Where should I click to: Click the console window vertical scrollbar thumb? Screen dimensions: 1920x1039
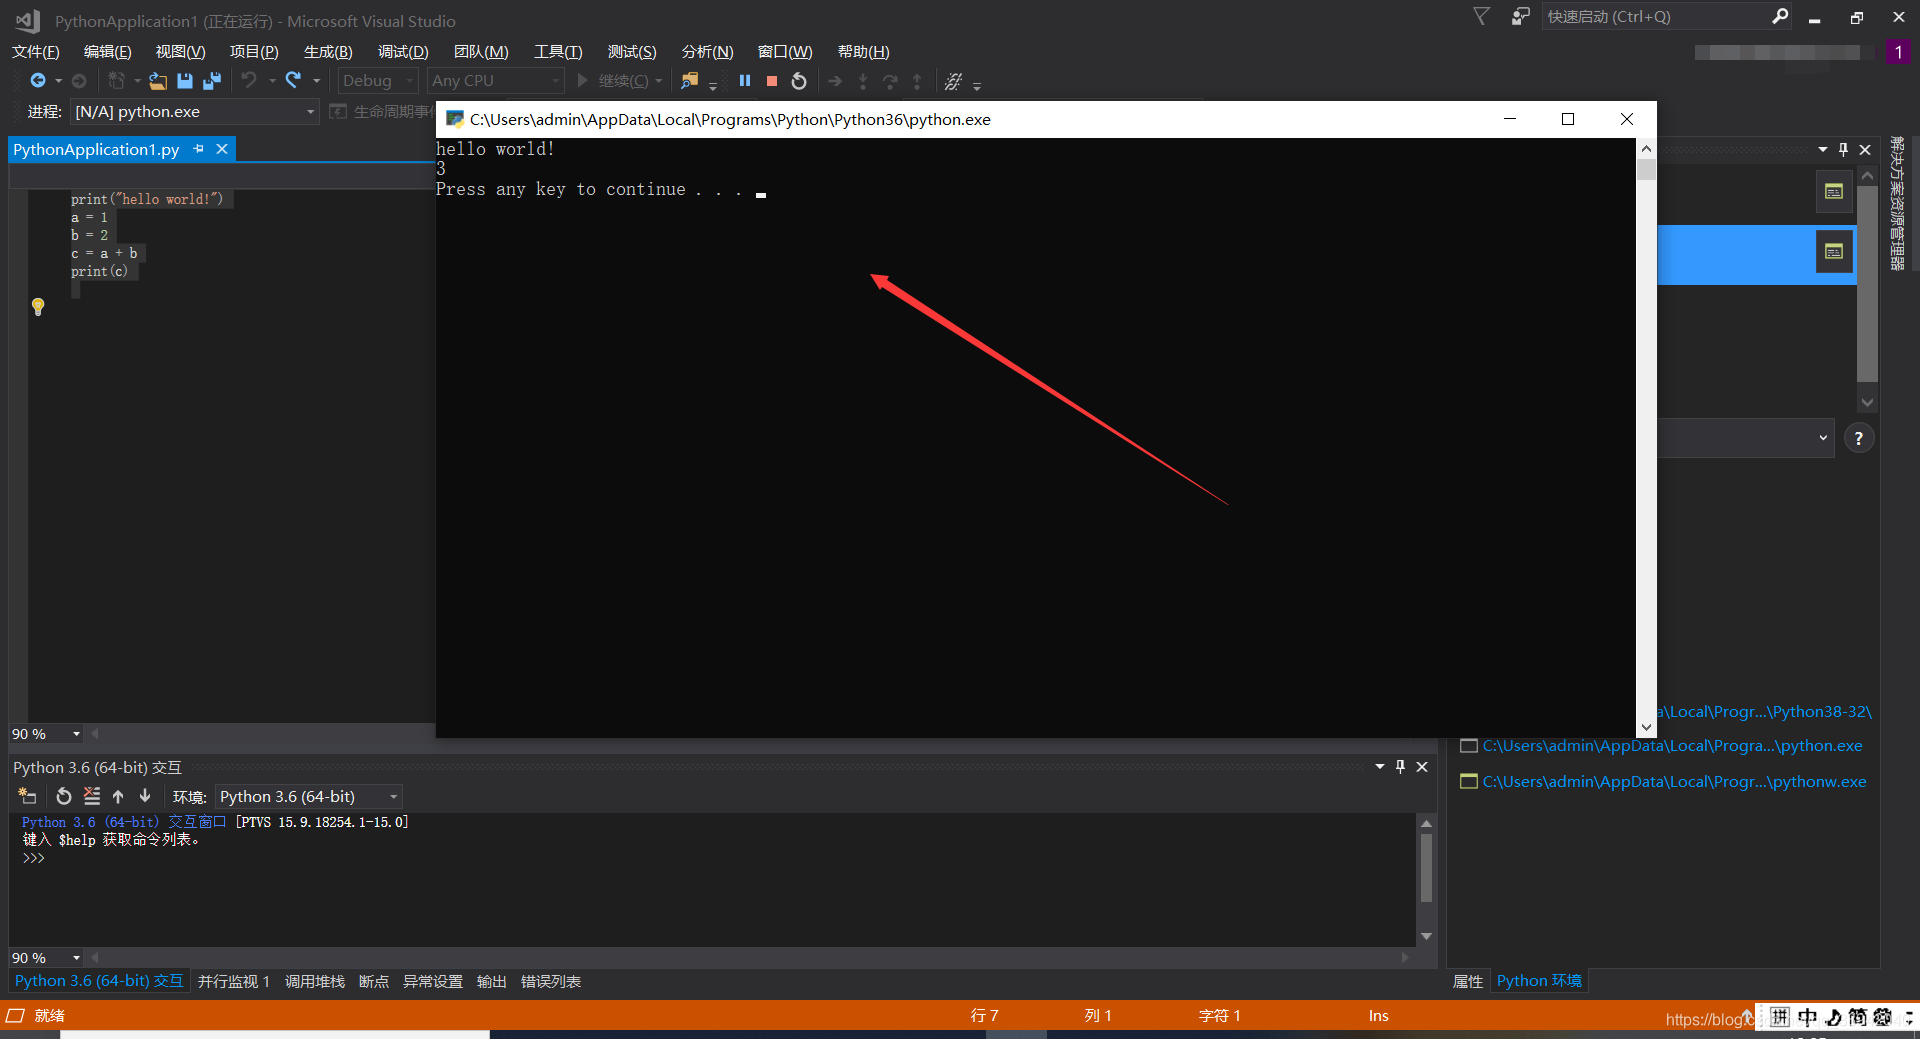pyautogui.click(x=1646, y=169)
